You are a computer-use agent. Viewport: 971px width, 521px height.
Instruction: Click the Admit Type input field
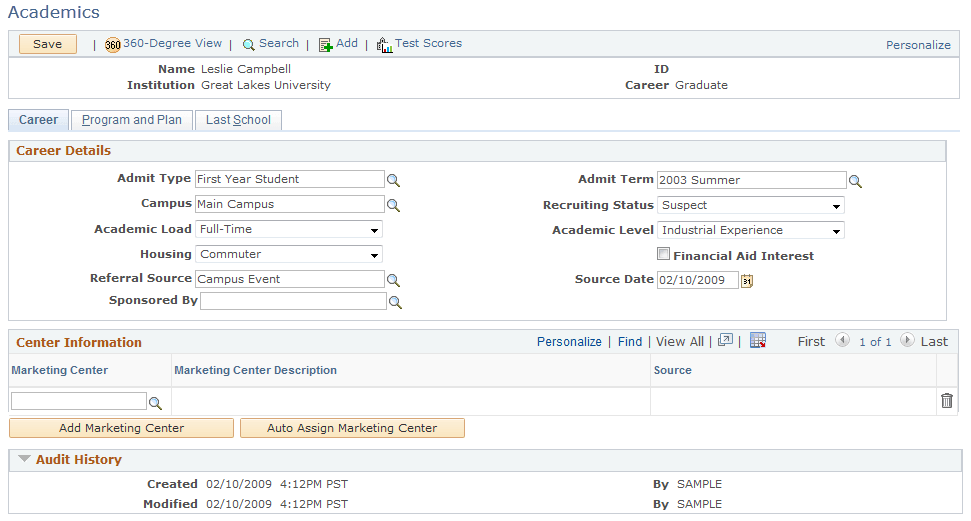(290, 179)
